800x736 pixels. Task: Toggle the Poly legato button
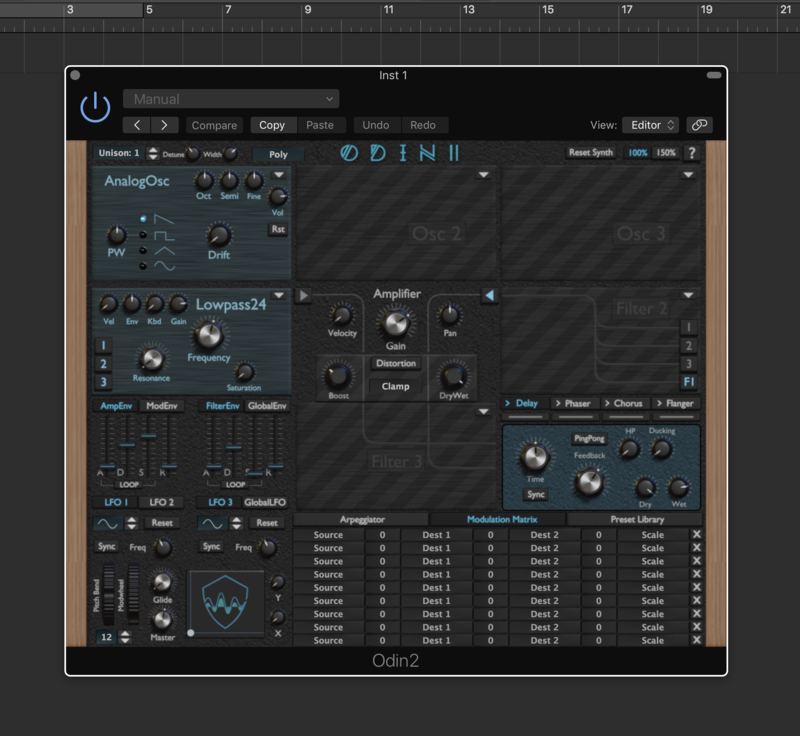coord(278,154)
